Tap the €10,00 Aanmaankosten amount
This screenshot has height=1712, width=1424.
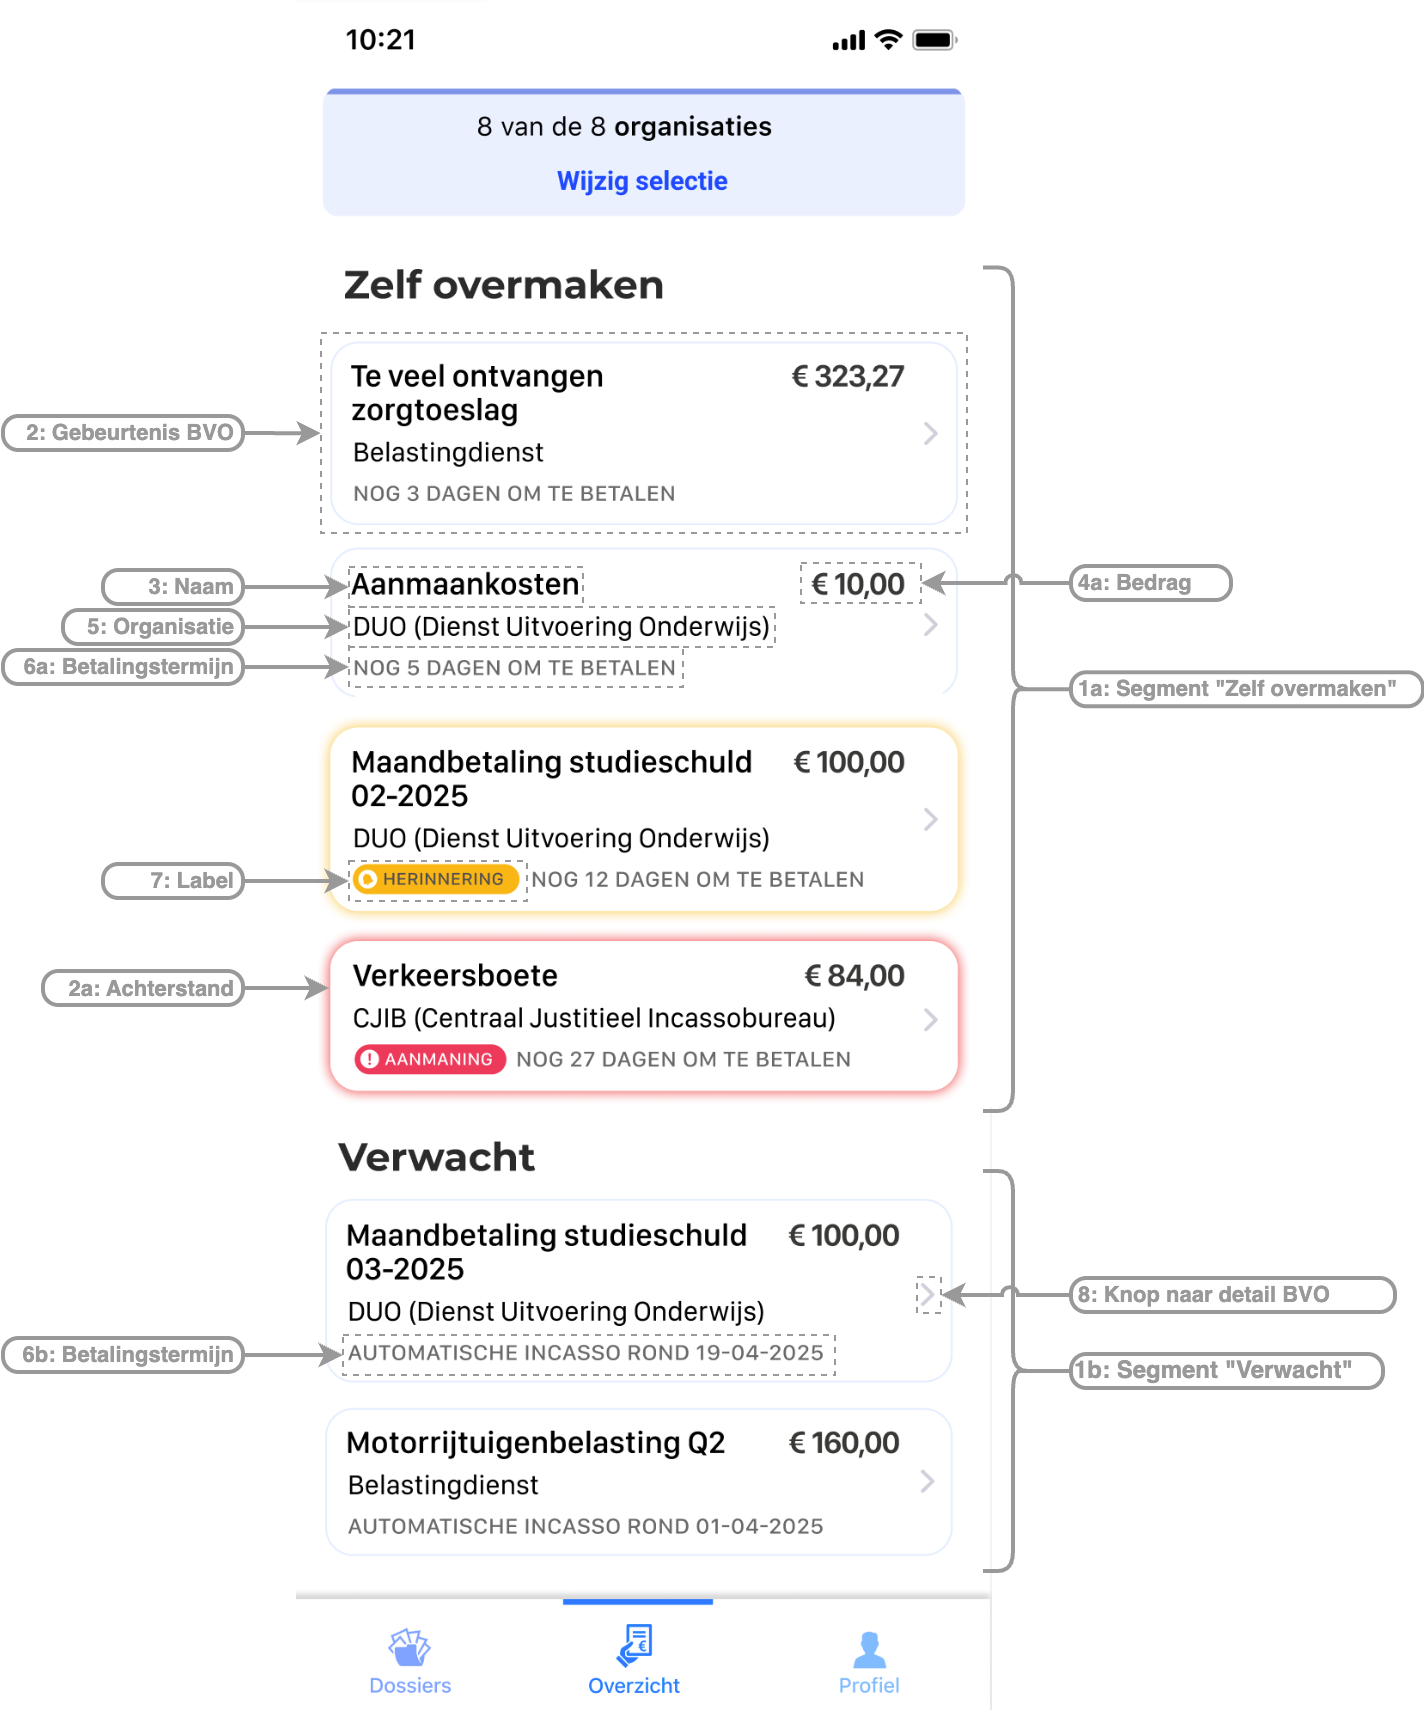(x=859, y=584)
